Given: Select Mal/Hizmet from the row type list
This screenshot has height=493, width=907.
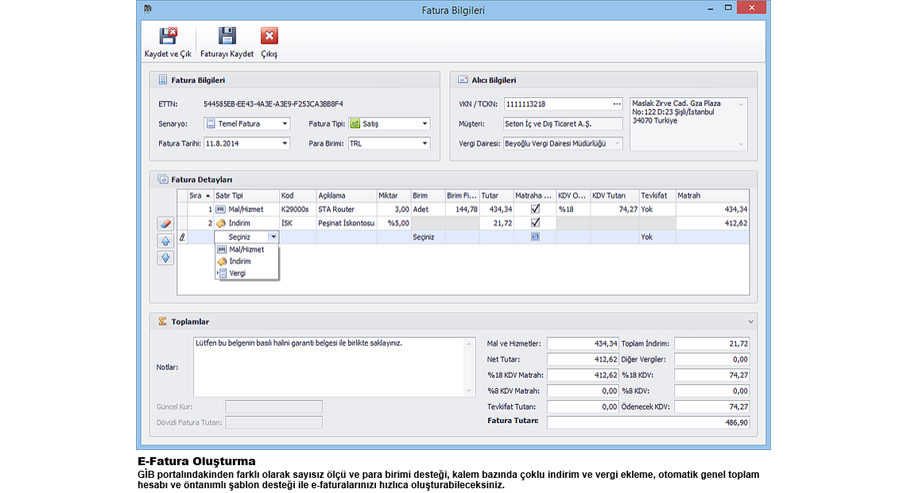Looking at the screenshot, I should (246, 250).
